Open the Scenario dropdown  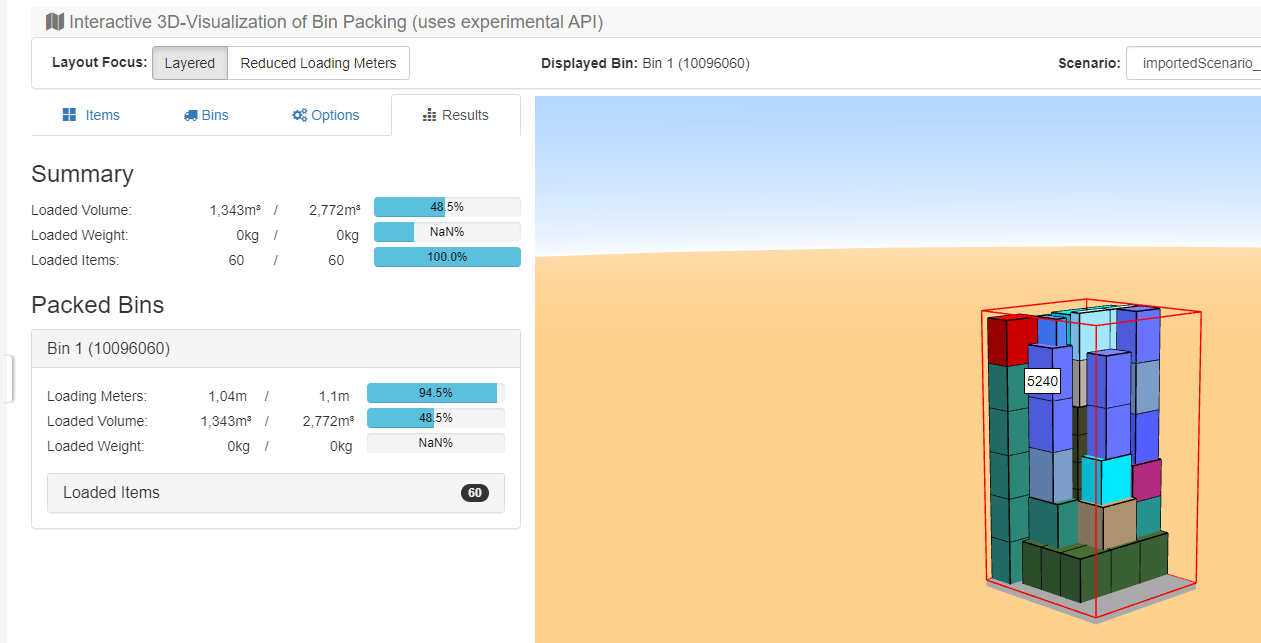[x=1193, y=63]
